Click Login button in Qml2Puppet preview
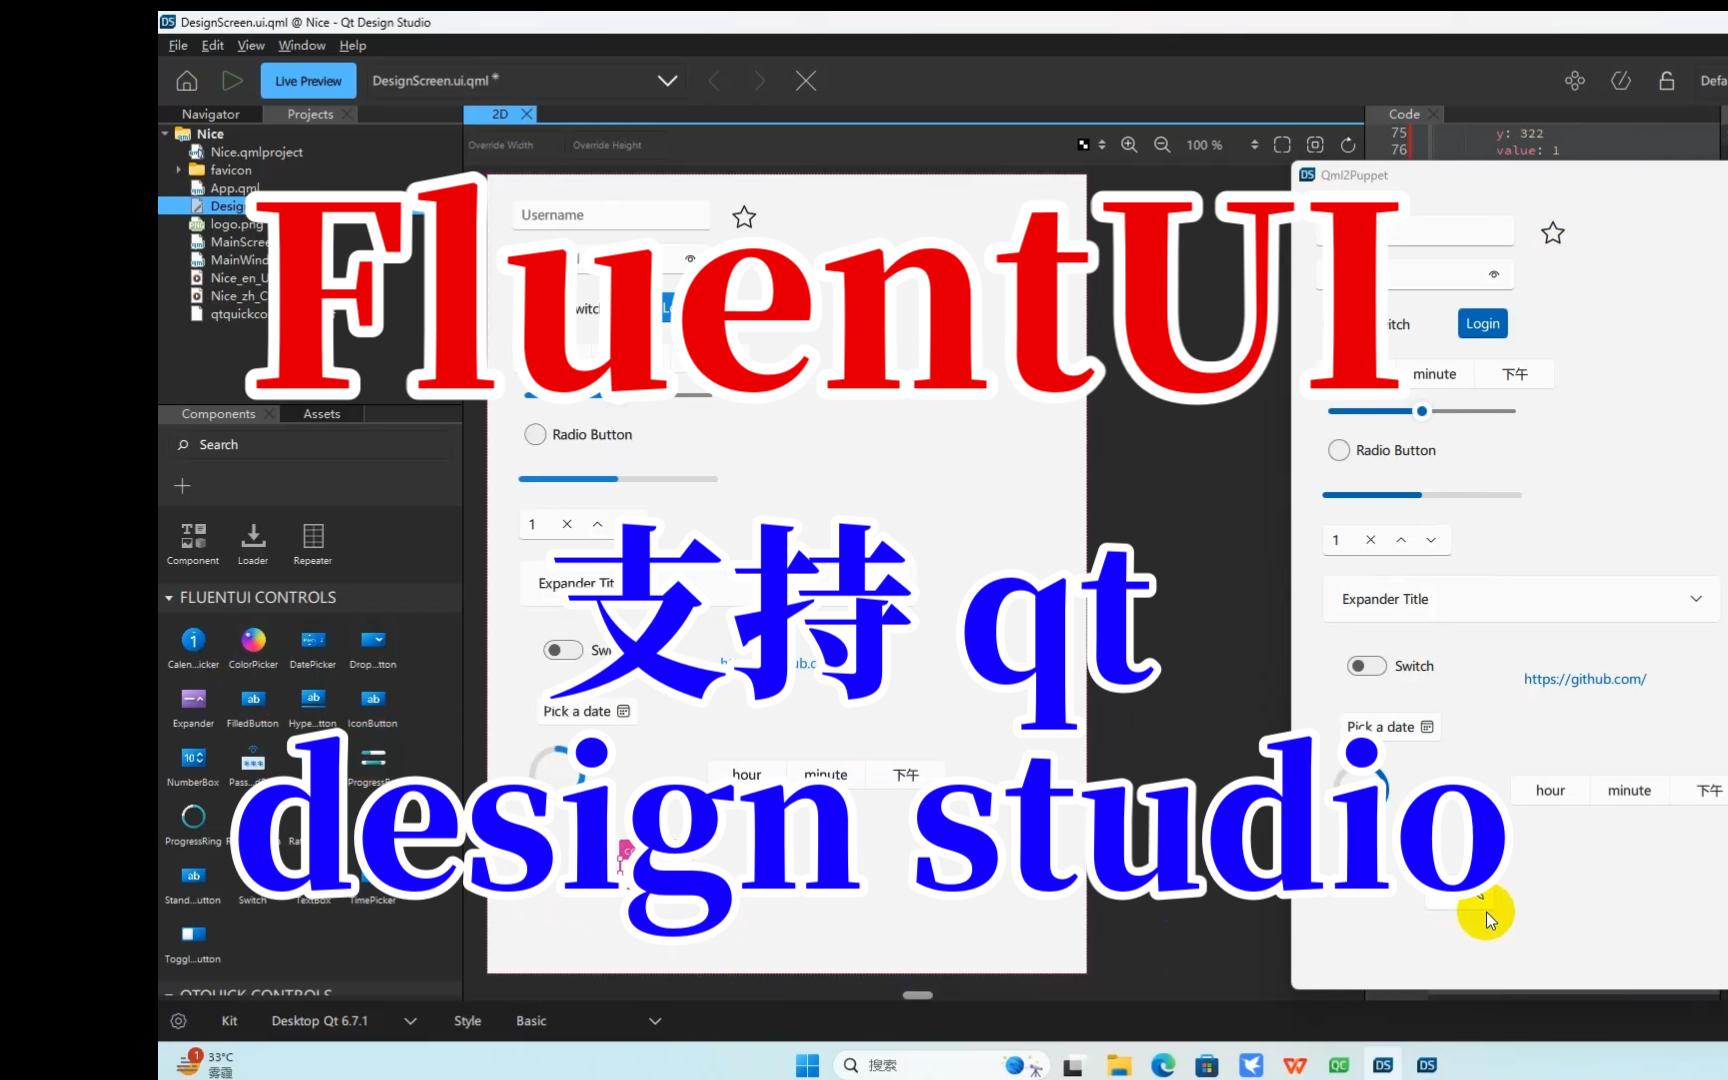Image resolution: width=1728 pixels, height=1080 pixels. pos(1482,324)
